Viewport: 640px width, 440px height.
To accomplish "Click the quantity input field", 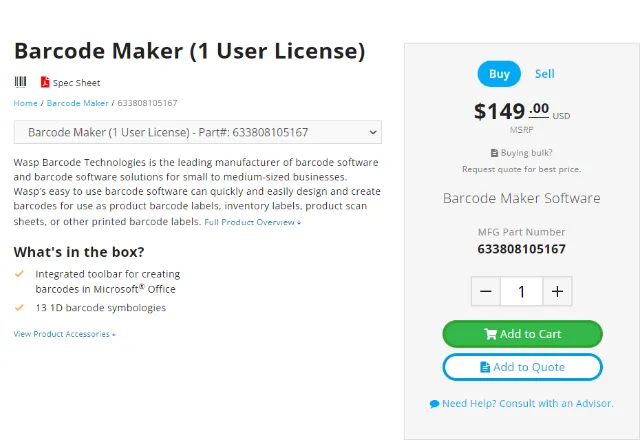I will click(x=522, y=291).
